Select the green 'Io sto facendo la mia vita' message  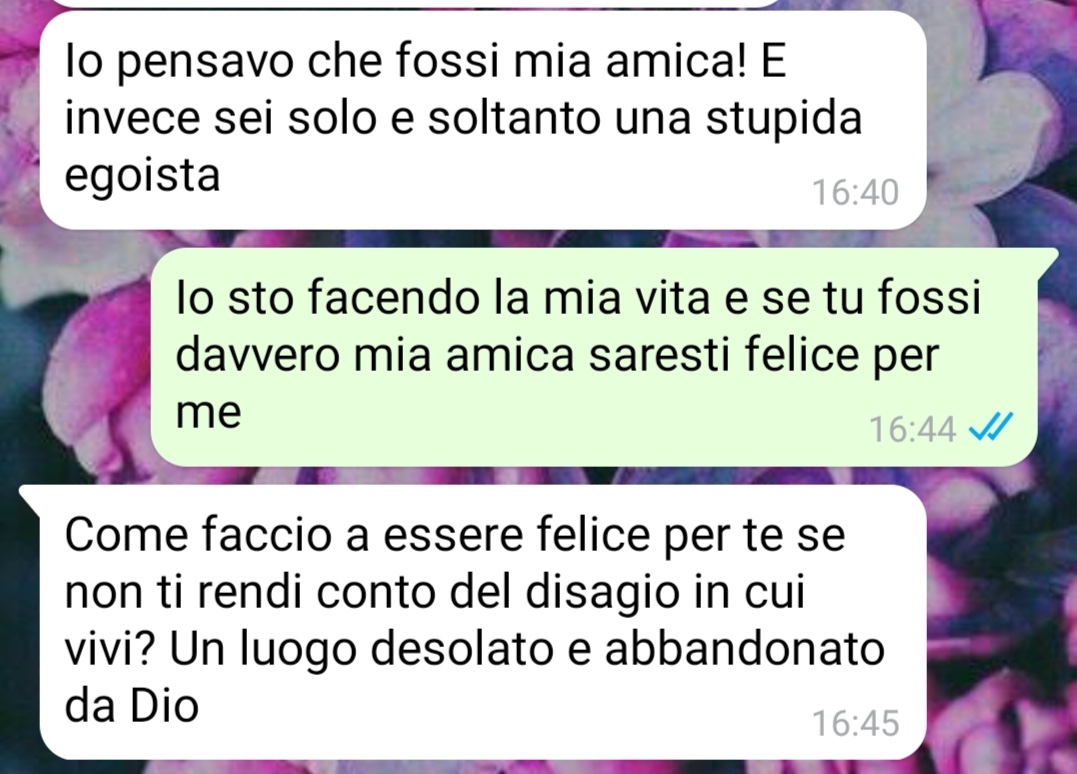click(594, 356)
